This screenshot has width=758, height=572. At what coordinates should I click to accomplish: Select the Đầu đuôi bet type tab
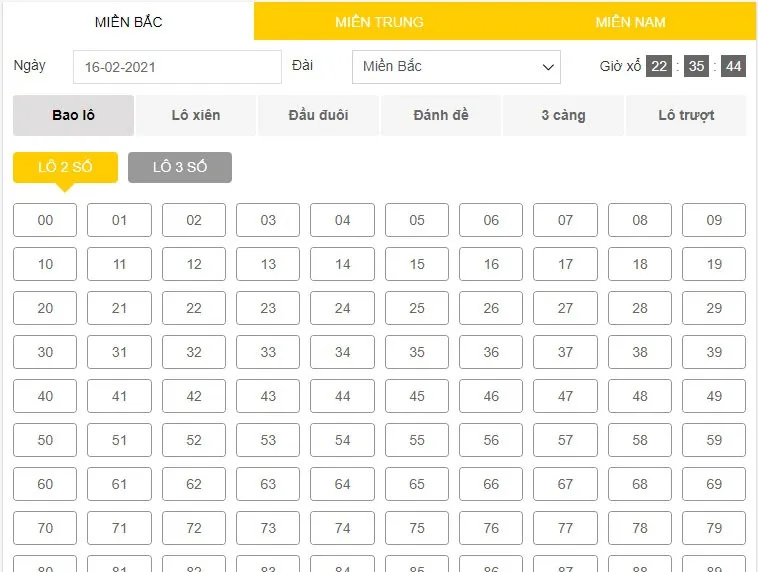coord(318,115)
